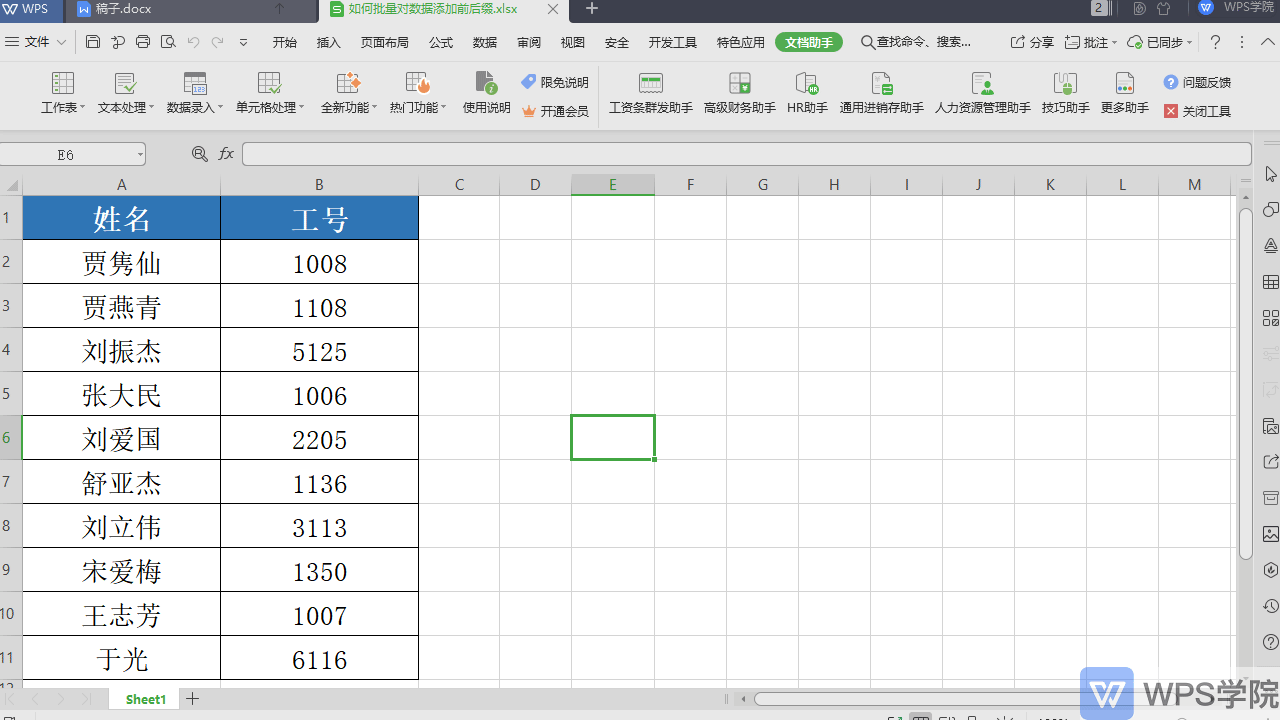The height and width of the screenshot is (720, 1280).
Task: Expand the 文本处理 dropdown
Action: pyautogui.click(x=125, y=93)
